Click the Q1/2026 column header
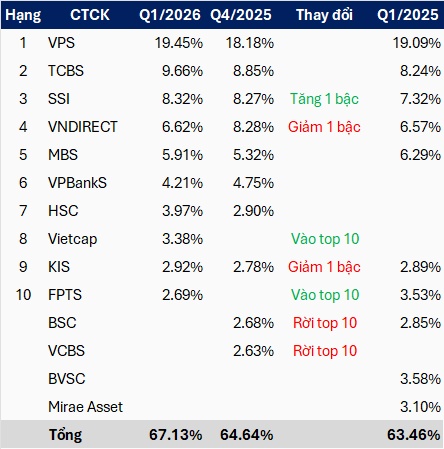 click(170, 15)
